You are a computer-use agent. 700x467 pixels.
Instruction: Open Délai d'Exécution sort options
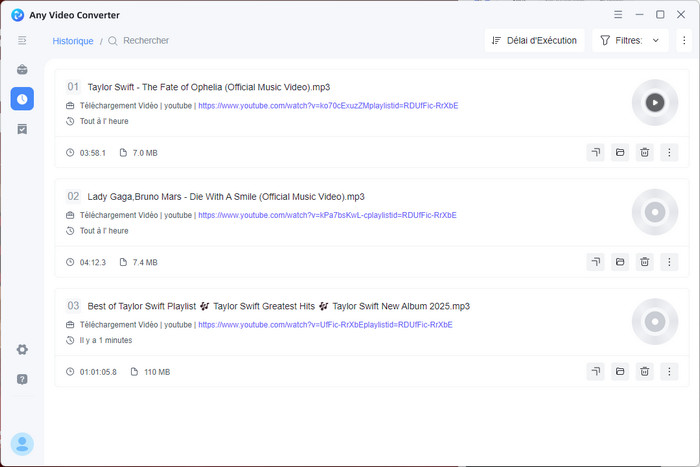535,41
